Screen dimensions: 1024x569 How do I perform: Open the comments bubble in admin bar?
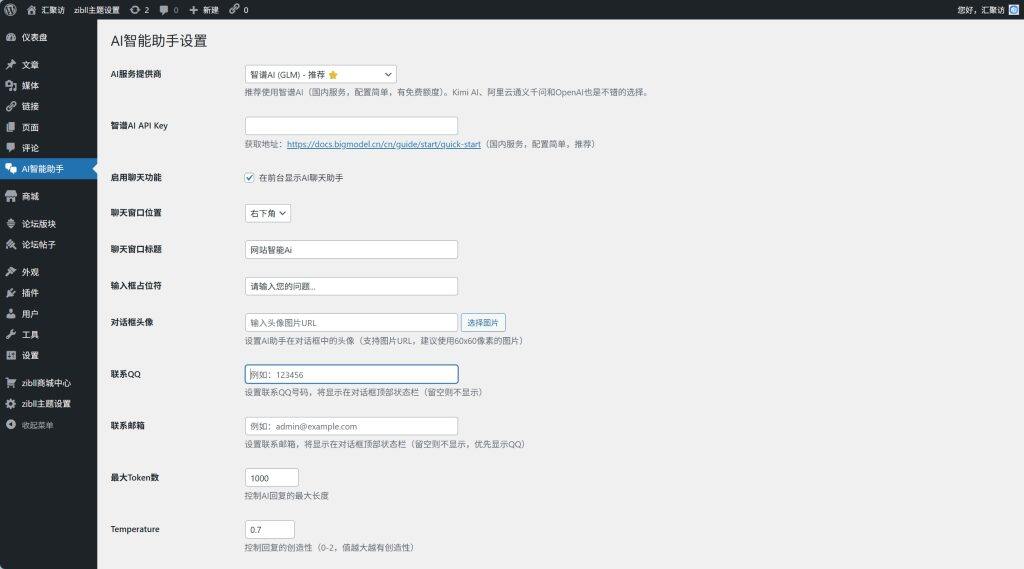164,10
